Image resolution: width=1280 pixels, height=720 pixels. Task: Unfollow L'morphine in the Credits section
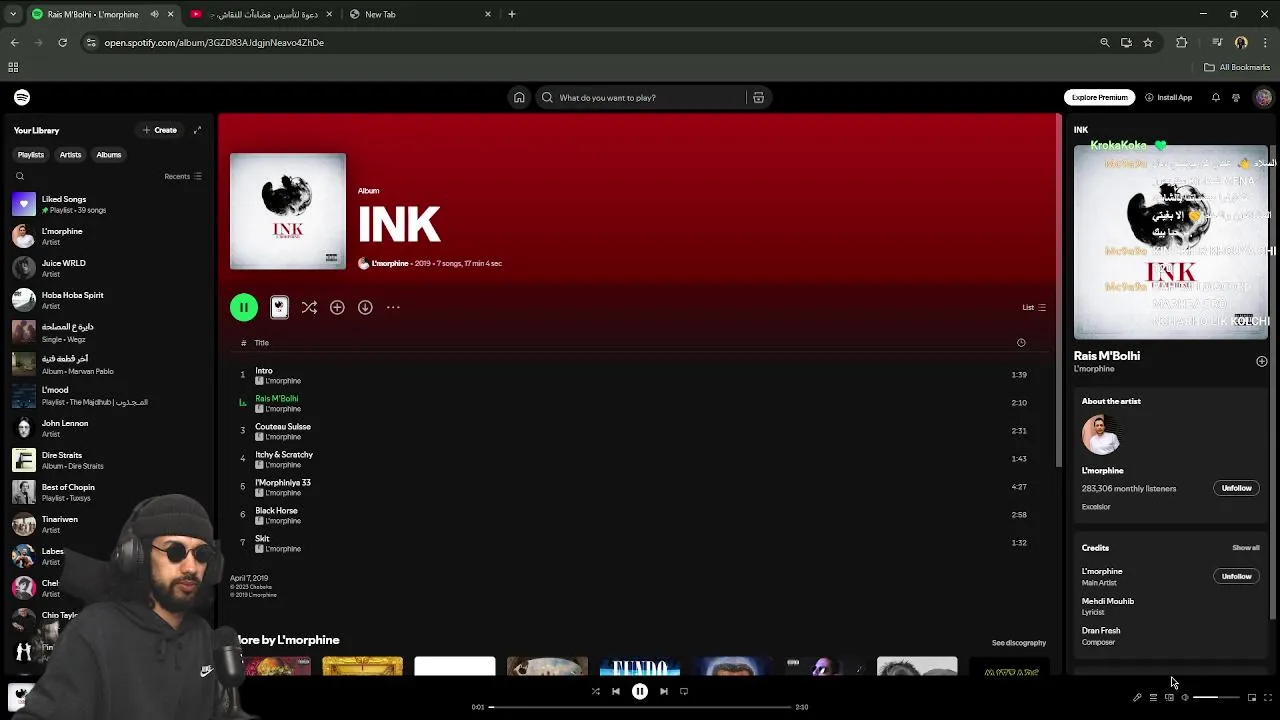click(1236, 576)
